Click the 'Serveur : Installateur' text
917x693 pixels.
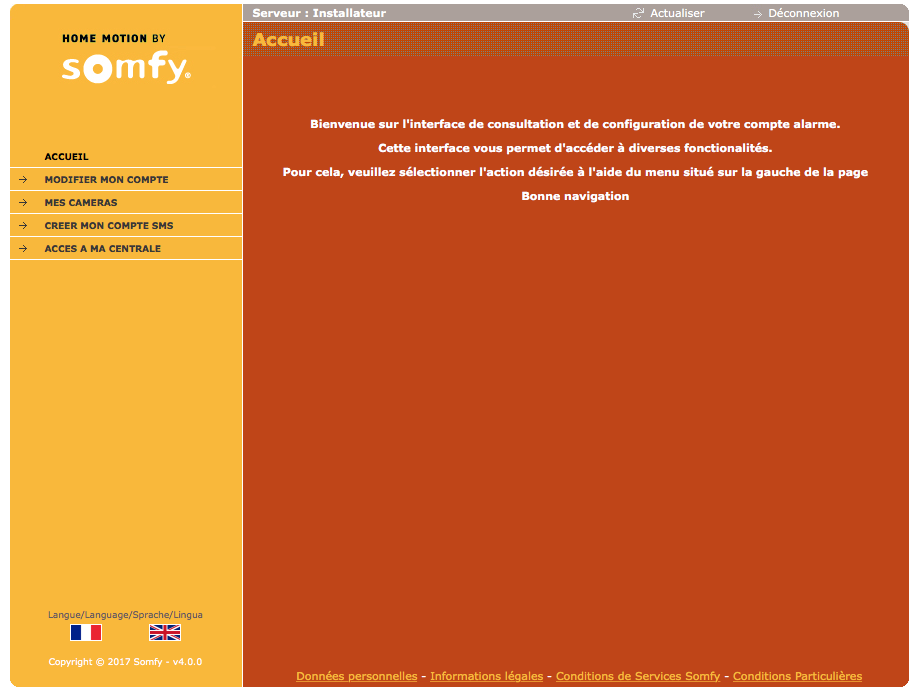(x=319, y=13)
